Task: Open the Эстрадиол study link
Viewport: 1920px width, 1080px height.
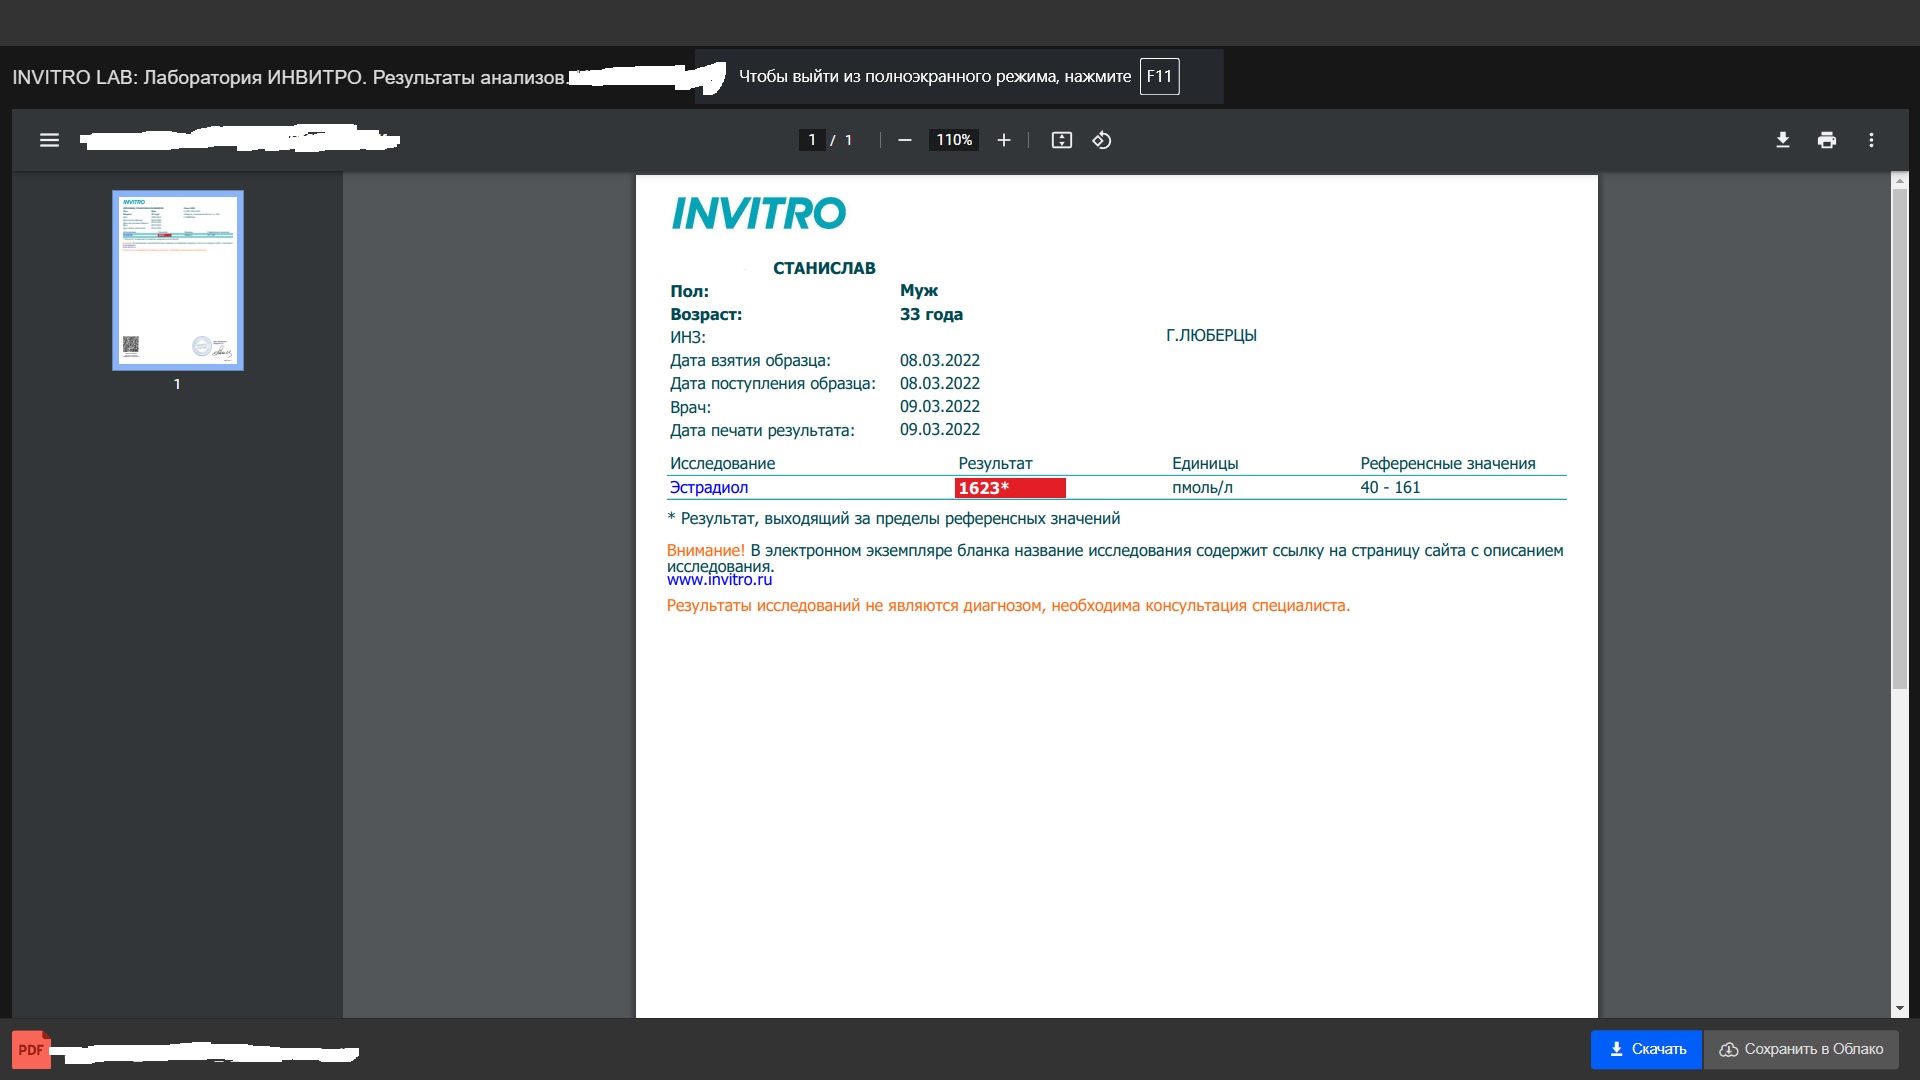Action: [x=708, y=487]
